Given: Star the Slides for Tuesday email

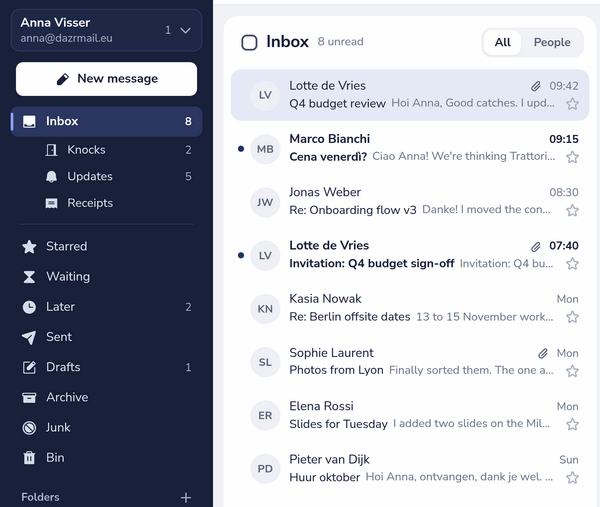Looking at the screenshot, I should tap(572, 424).
